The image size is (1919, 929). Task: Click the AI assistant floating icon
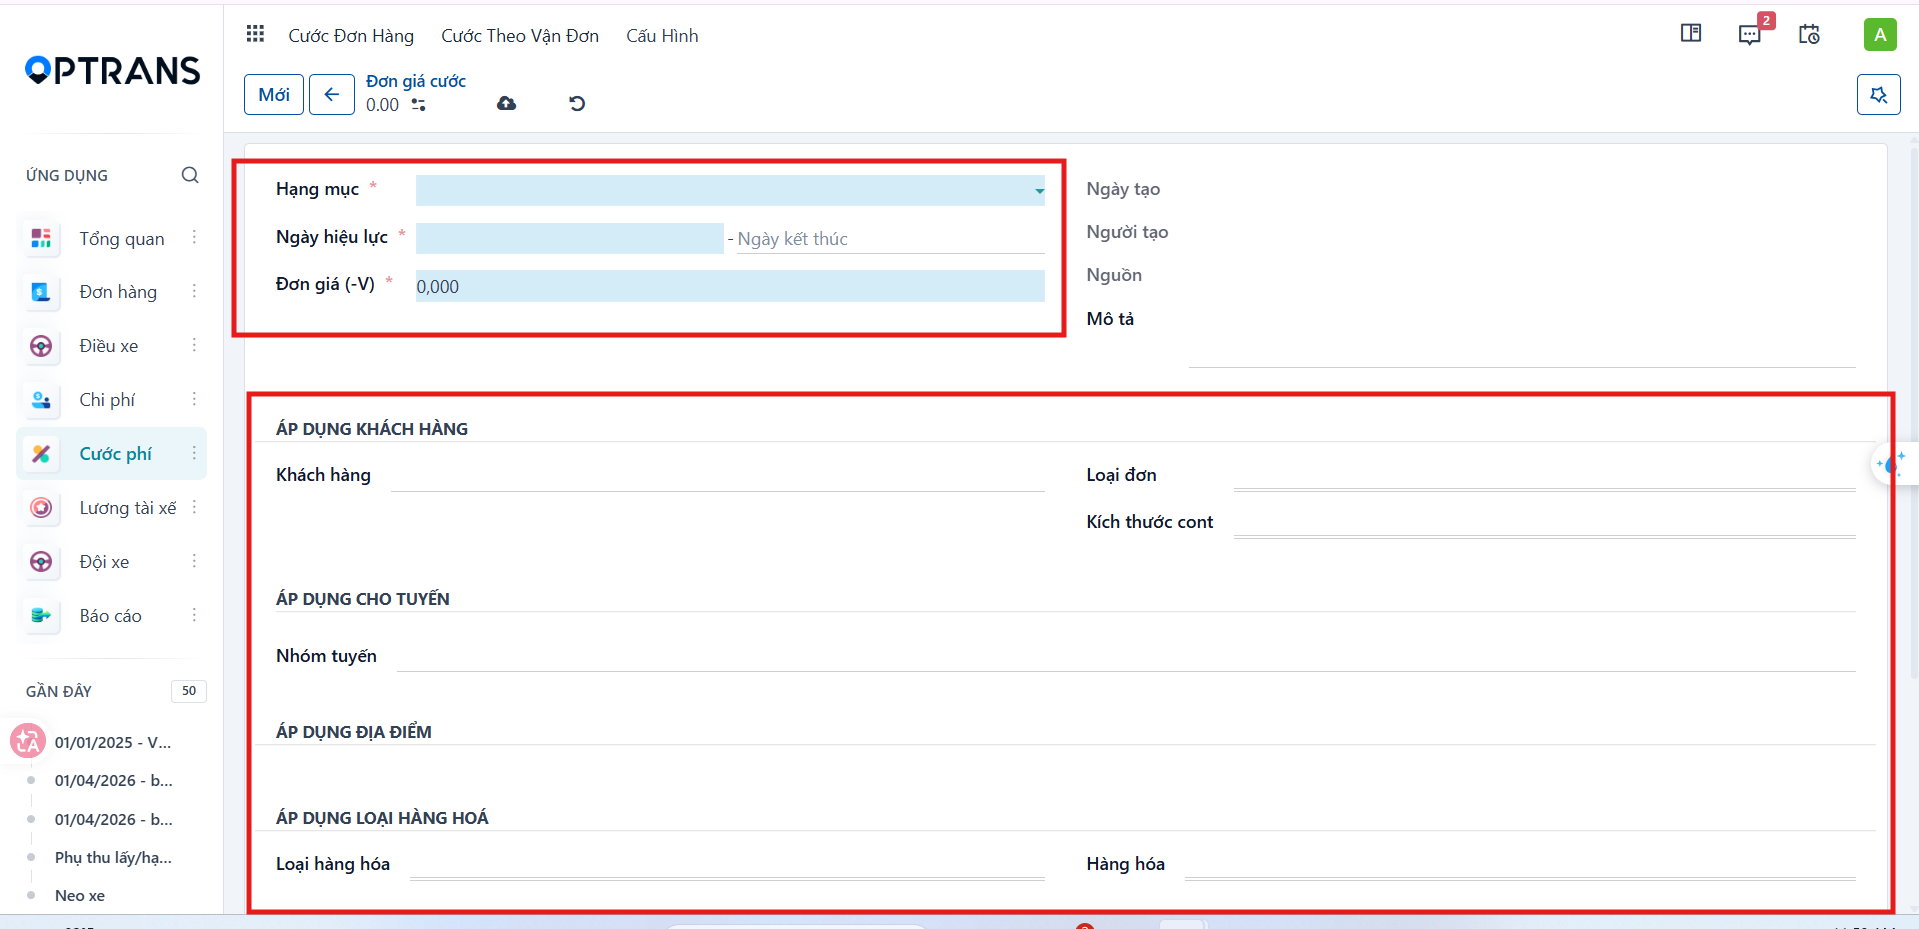[1891, 464]
